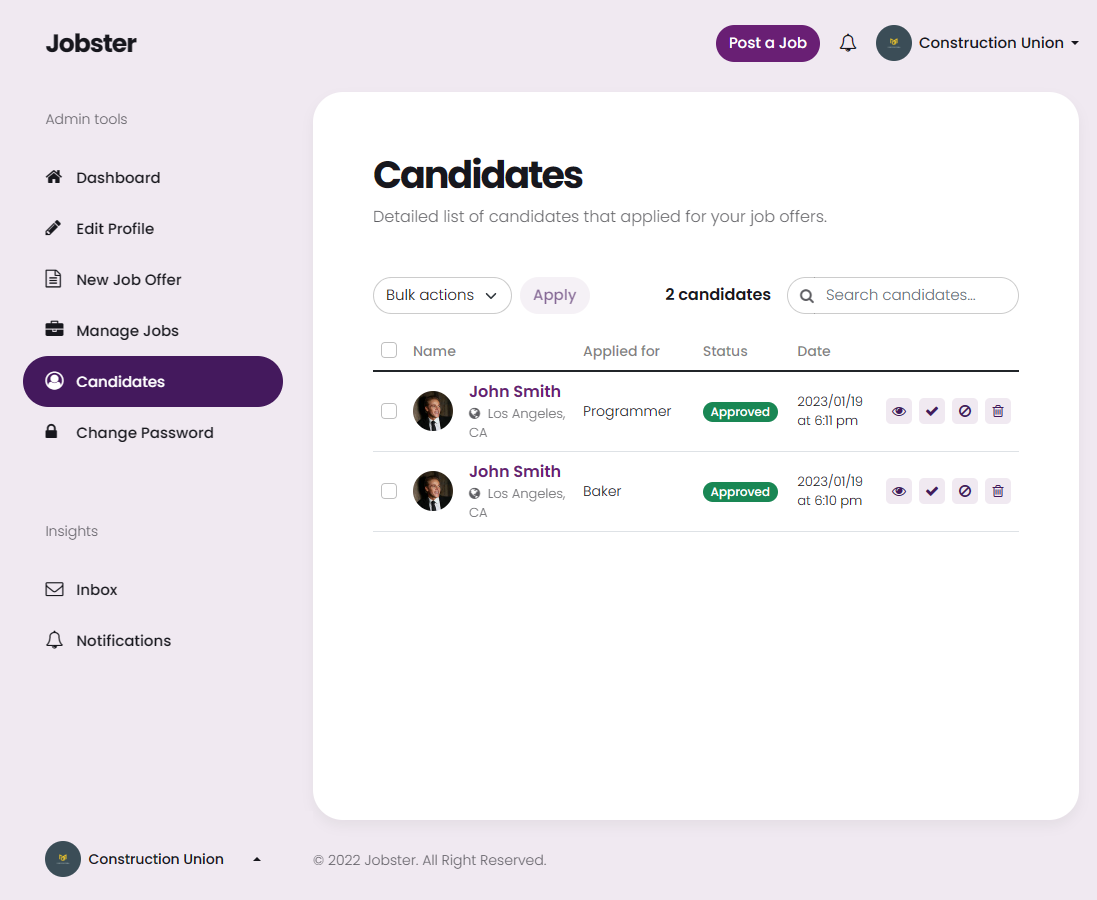
Task: View Programmer application with eye icon
Action: pyautogui.click(x=898, y=411)
